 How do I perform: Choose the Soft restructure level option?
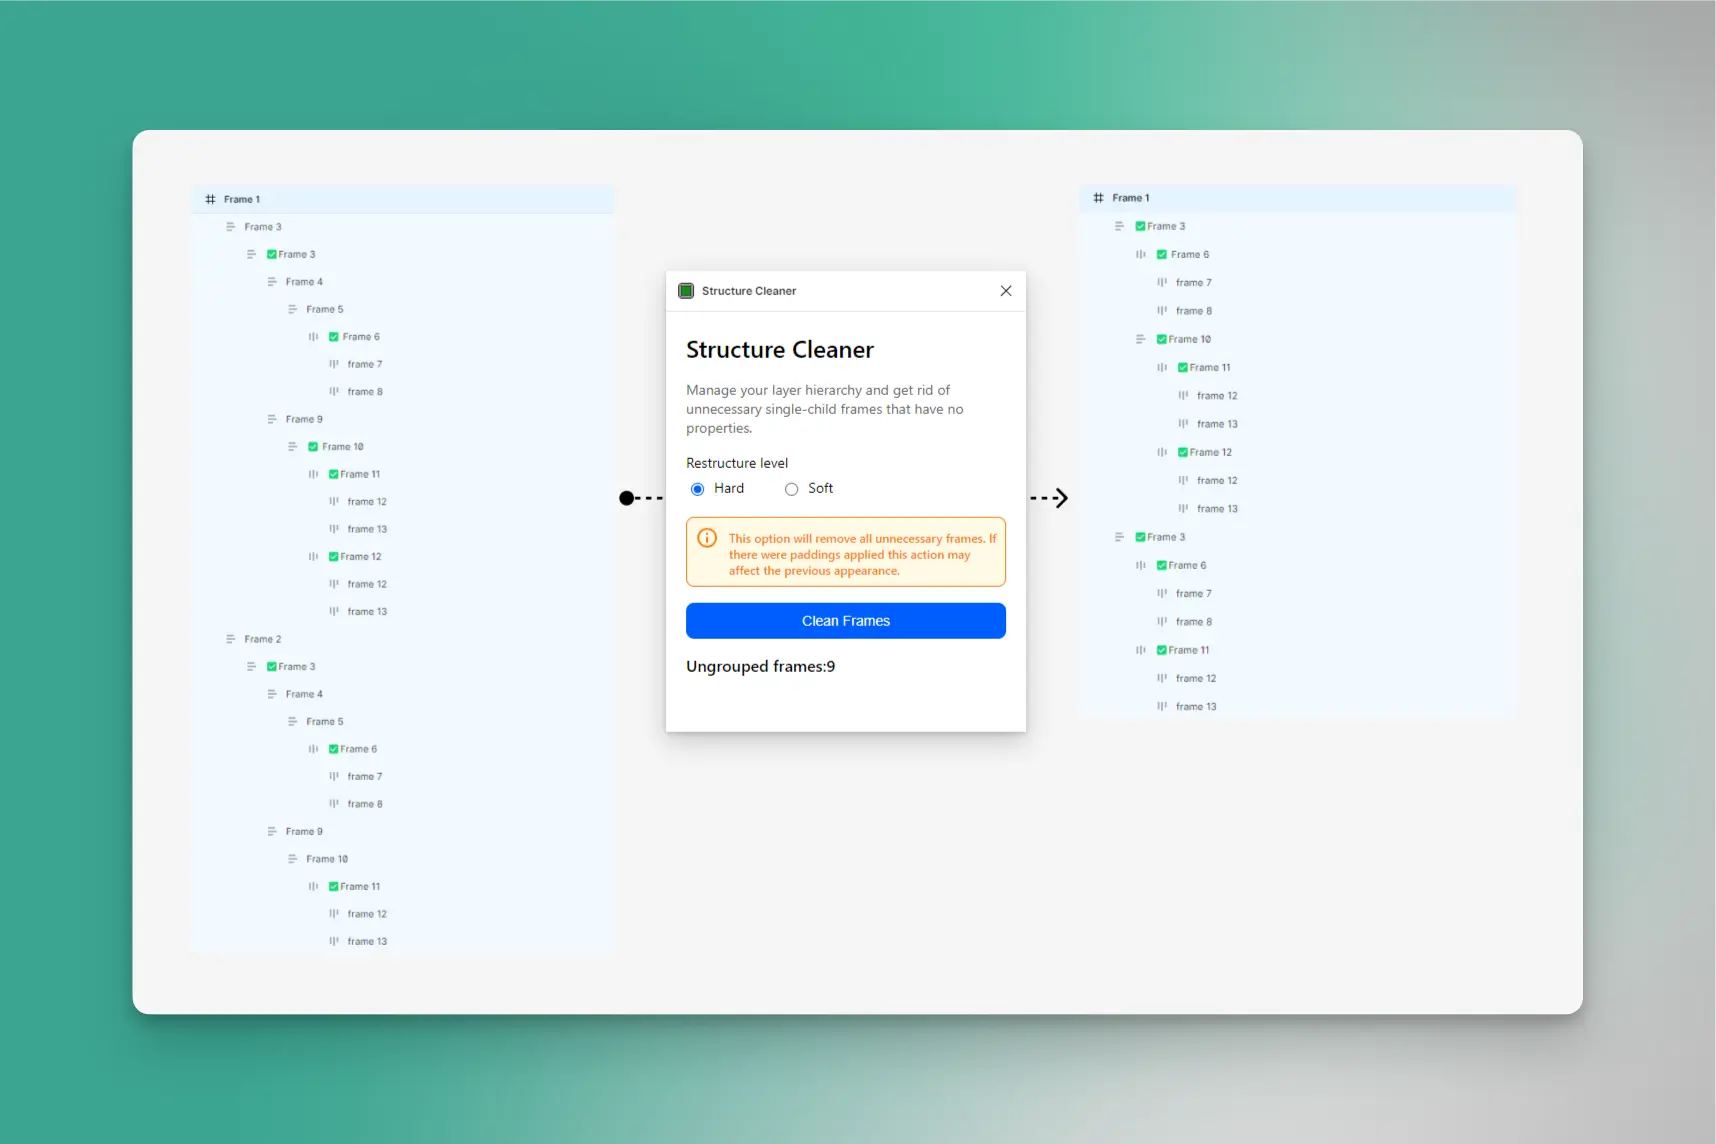coord(791,489)
